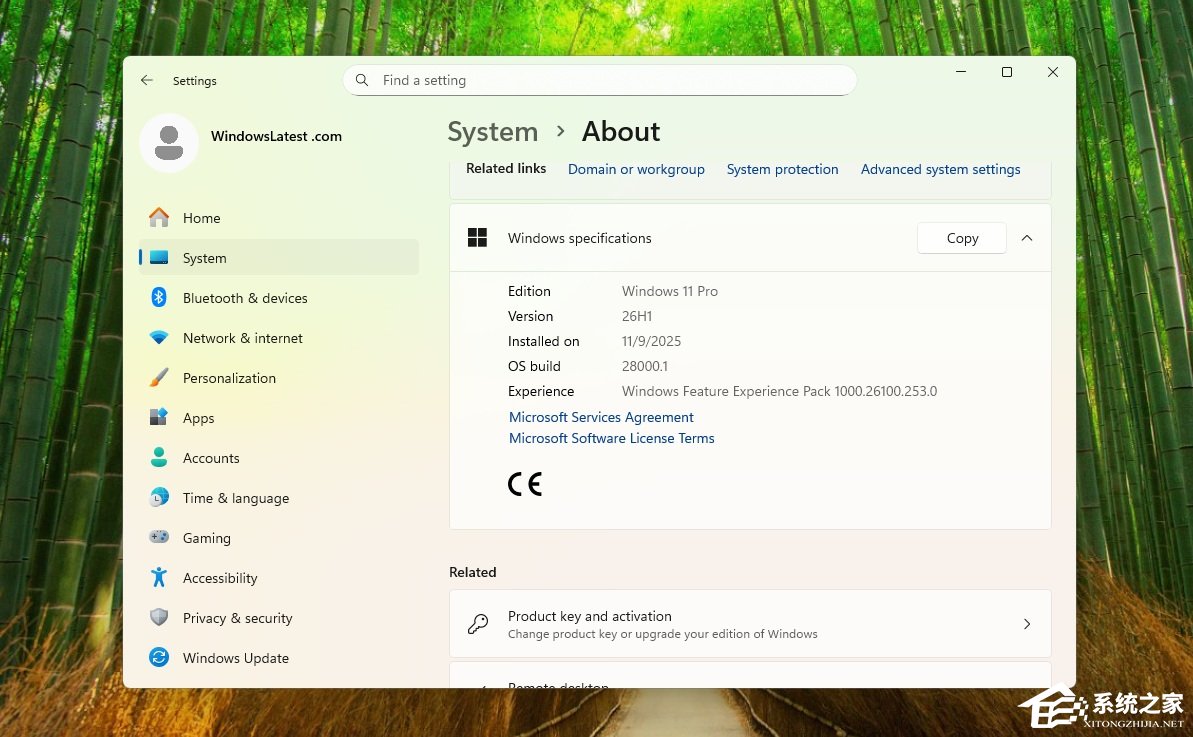This screenshot has width=1193, height=737.
Task: Click the WindowsLatest .com account name
Action: [x=276, y=136]
